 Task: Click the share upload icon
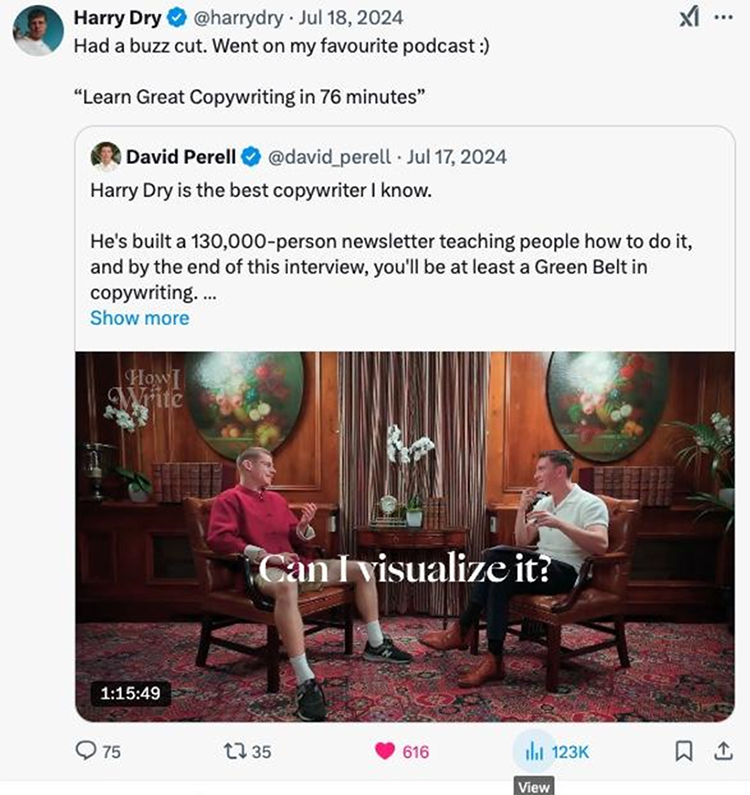pos(720,749)
